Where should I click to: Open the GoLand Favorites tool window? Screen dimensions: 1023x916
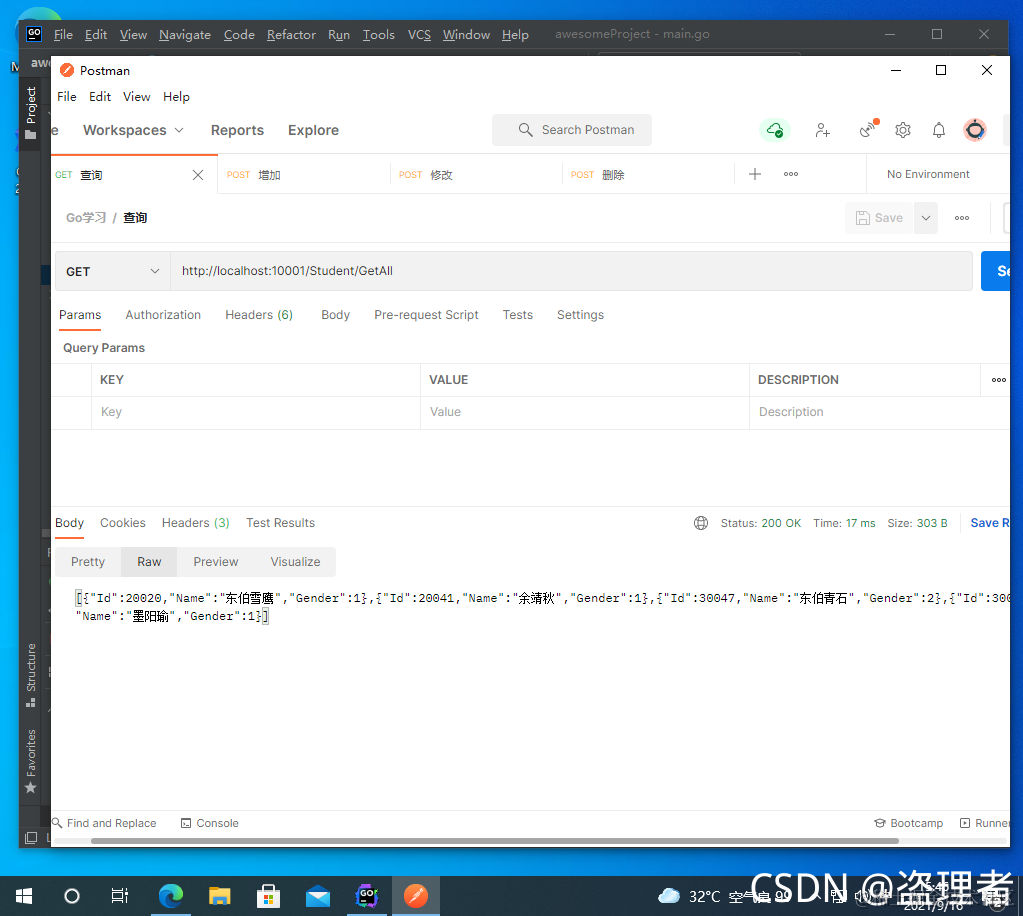click(31, 761)
